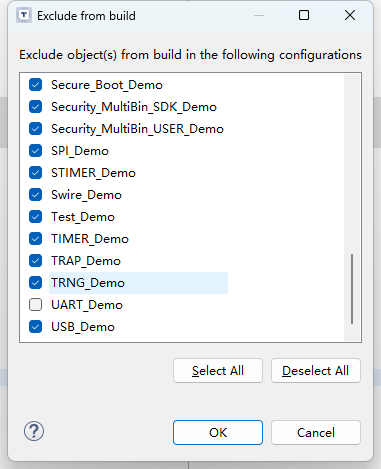Toggle the TIMER_Demo checkbox
Viewport: 381px width, 469px height.
pos(35,239)
